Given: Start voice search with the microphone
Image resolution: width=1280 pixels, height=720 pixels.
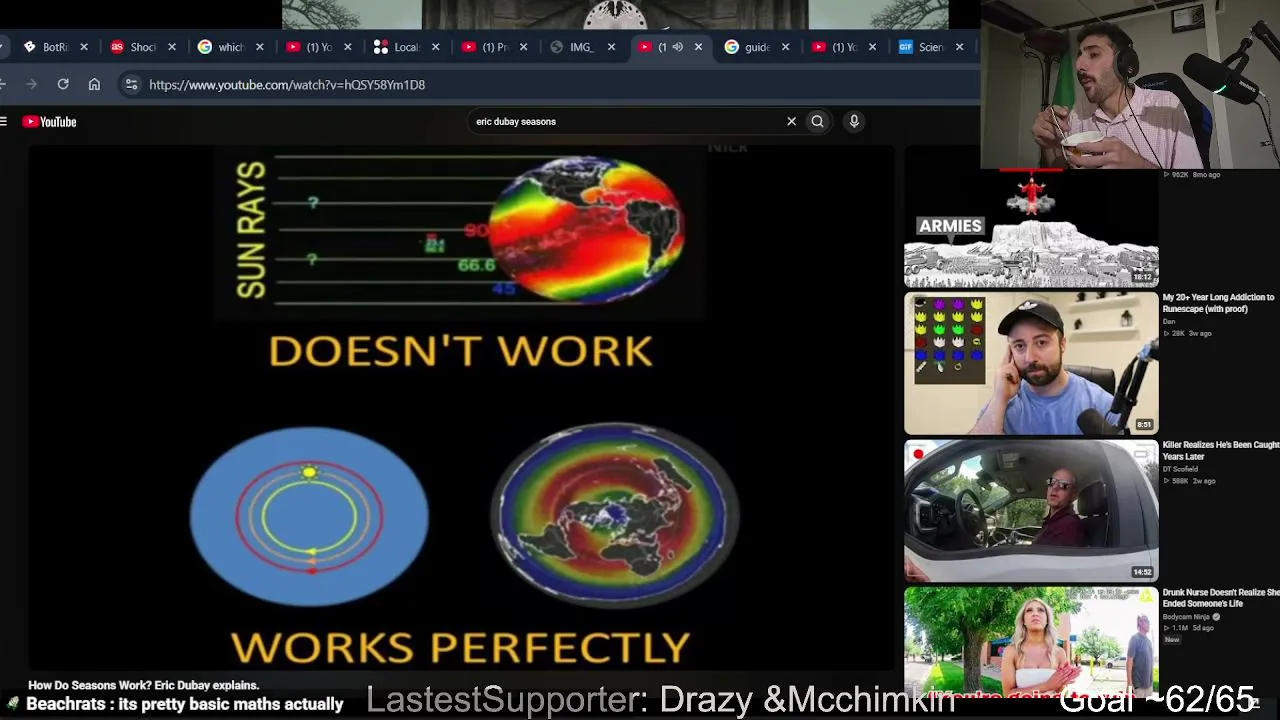Looking at the screenshot, I should coord(854,122).
